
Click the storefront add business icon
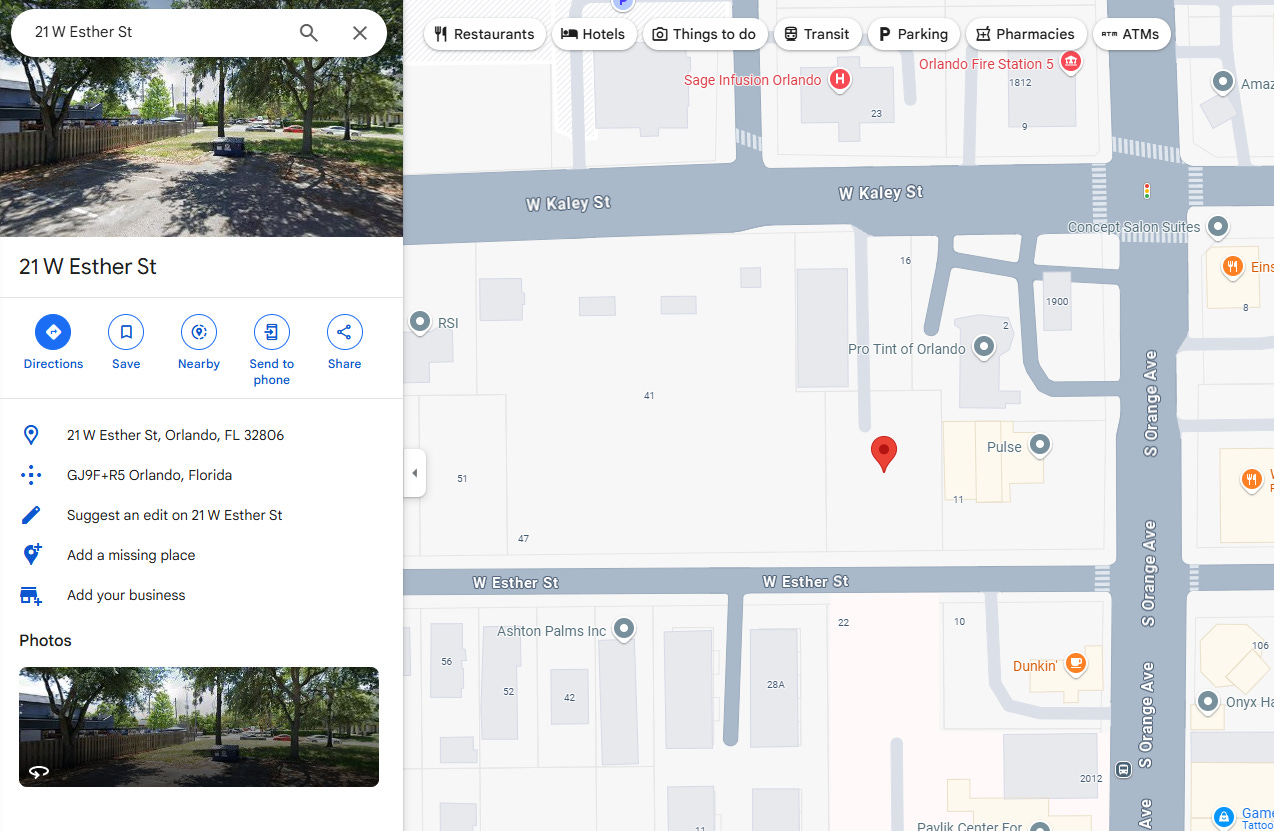pos(31,595)
